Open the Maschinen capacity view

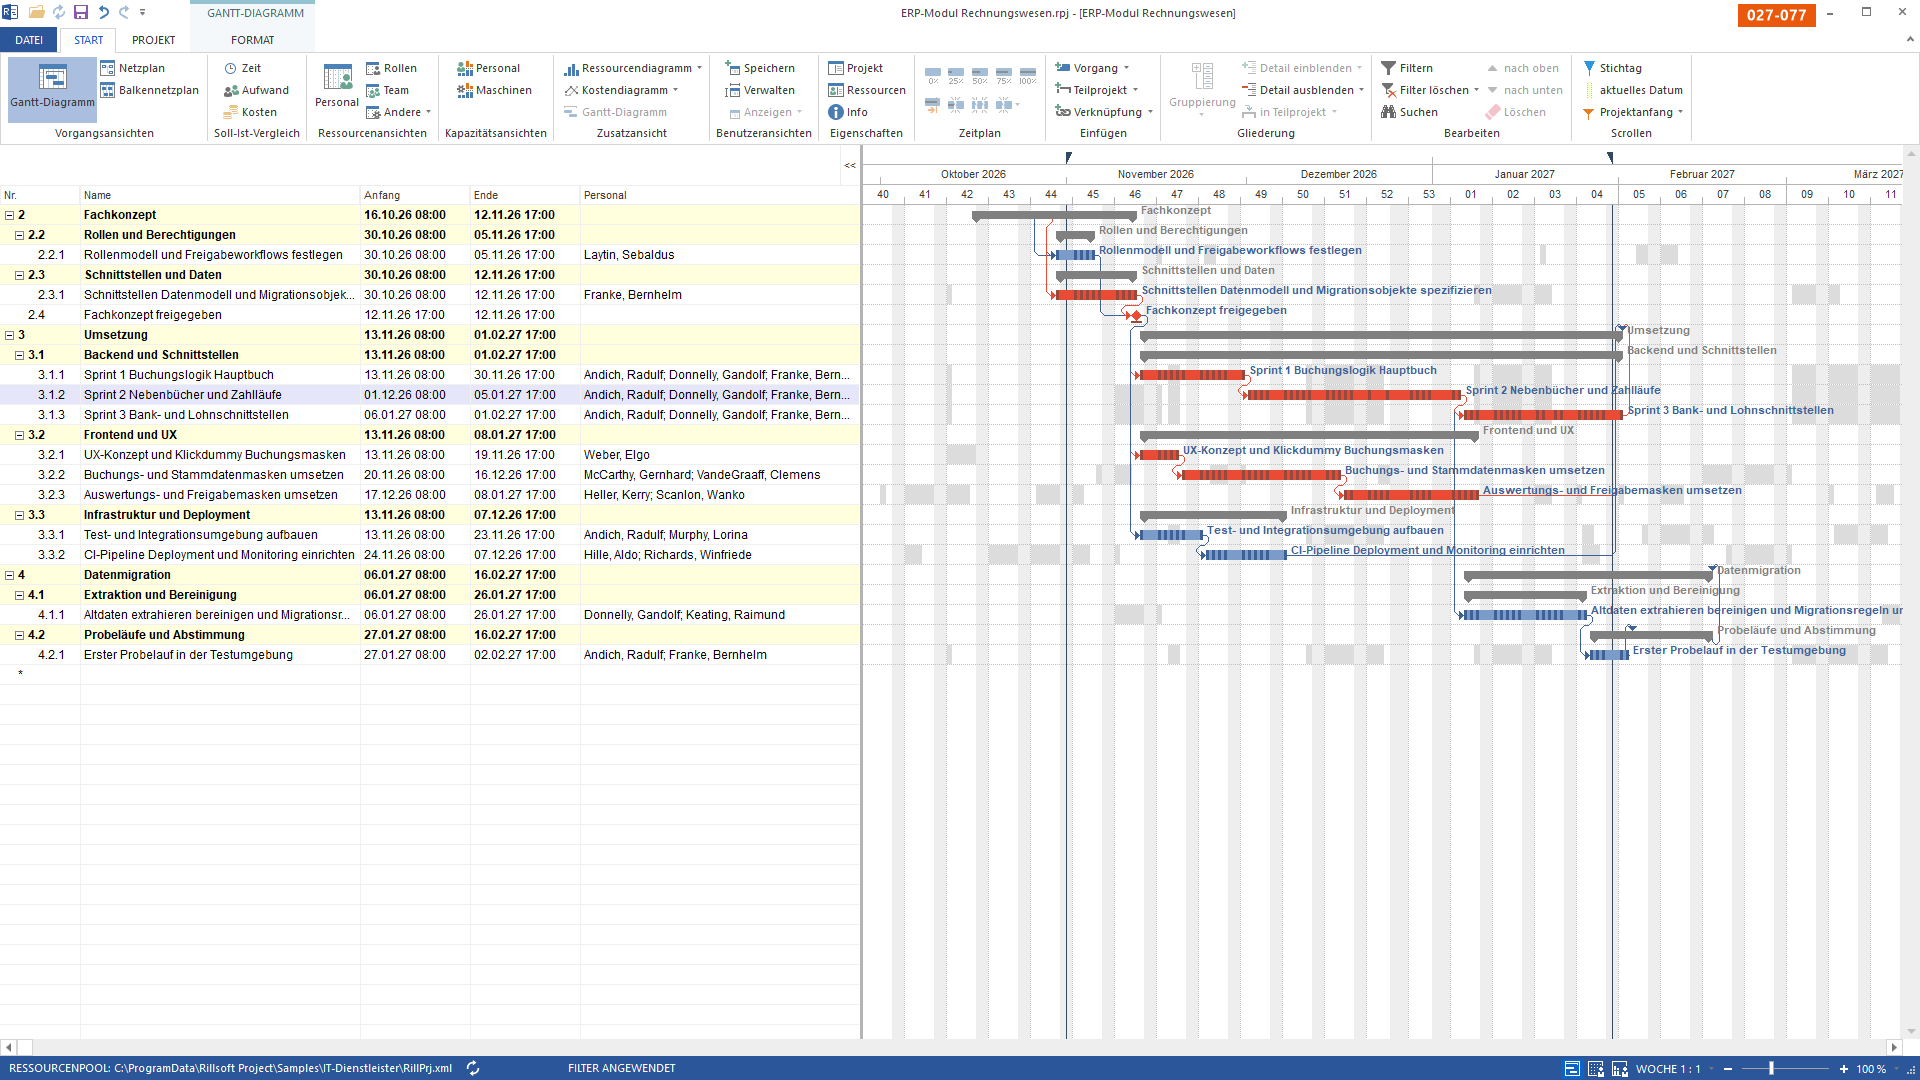point(495,90)
